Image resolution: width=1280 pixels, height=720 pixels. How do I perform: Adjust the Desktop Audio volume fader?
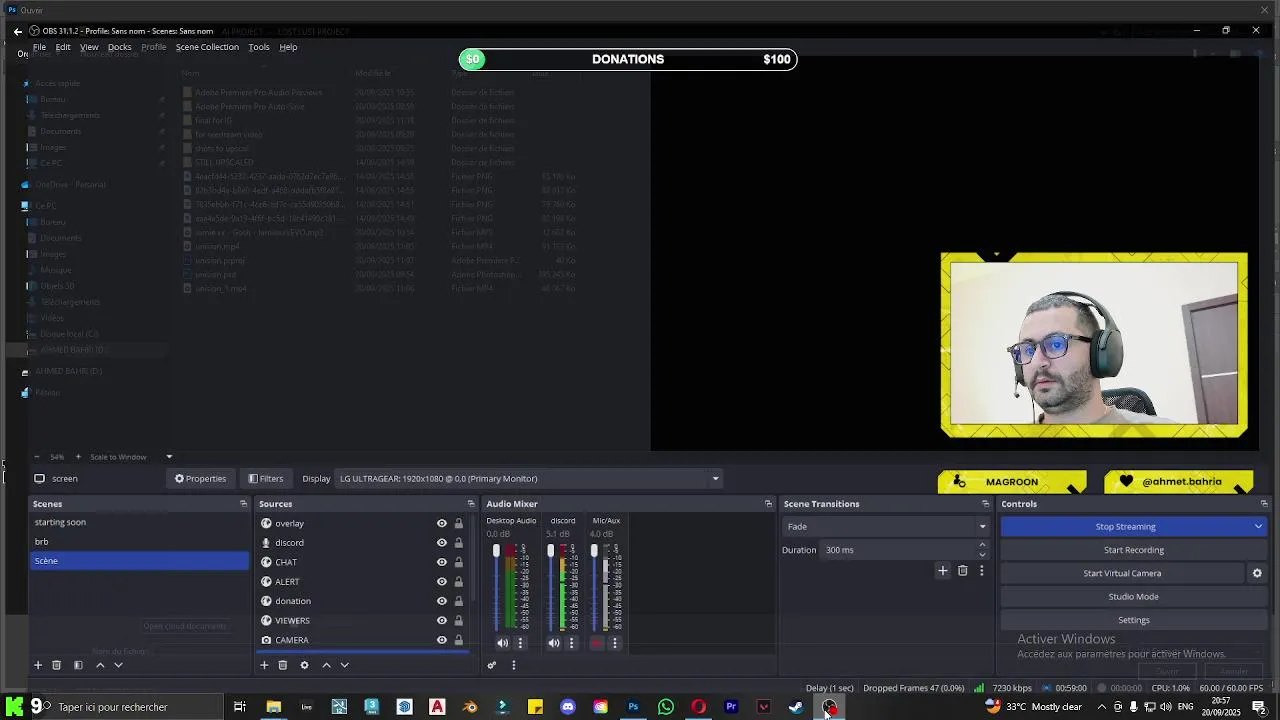click(x=496, y=552)
